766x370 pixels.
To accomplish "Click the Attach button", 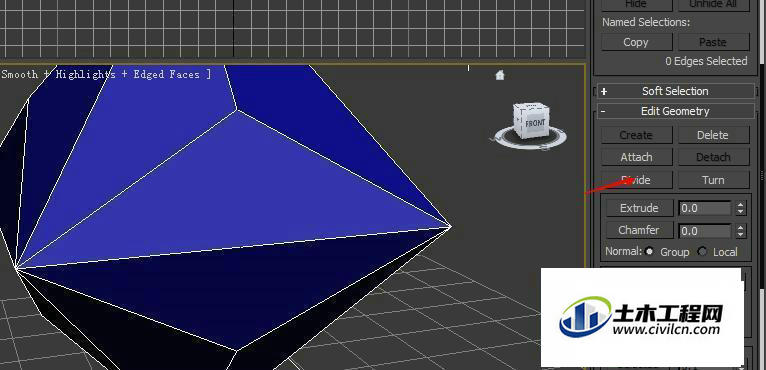I will [x=636, y=157].
